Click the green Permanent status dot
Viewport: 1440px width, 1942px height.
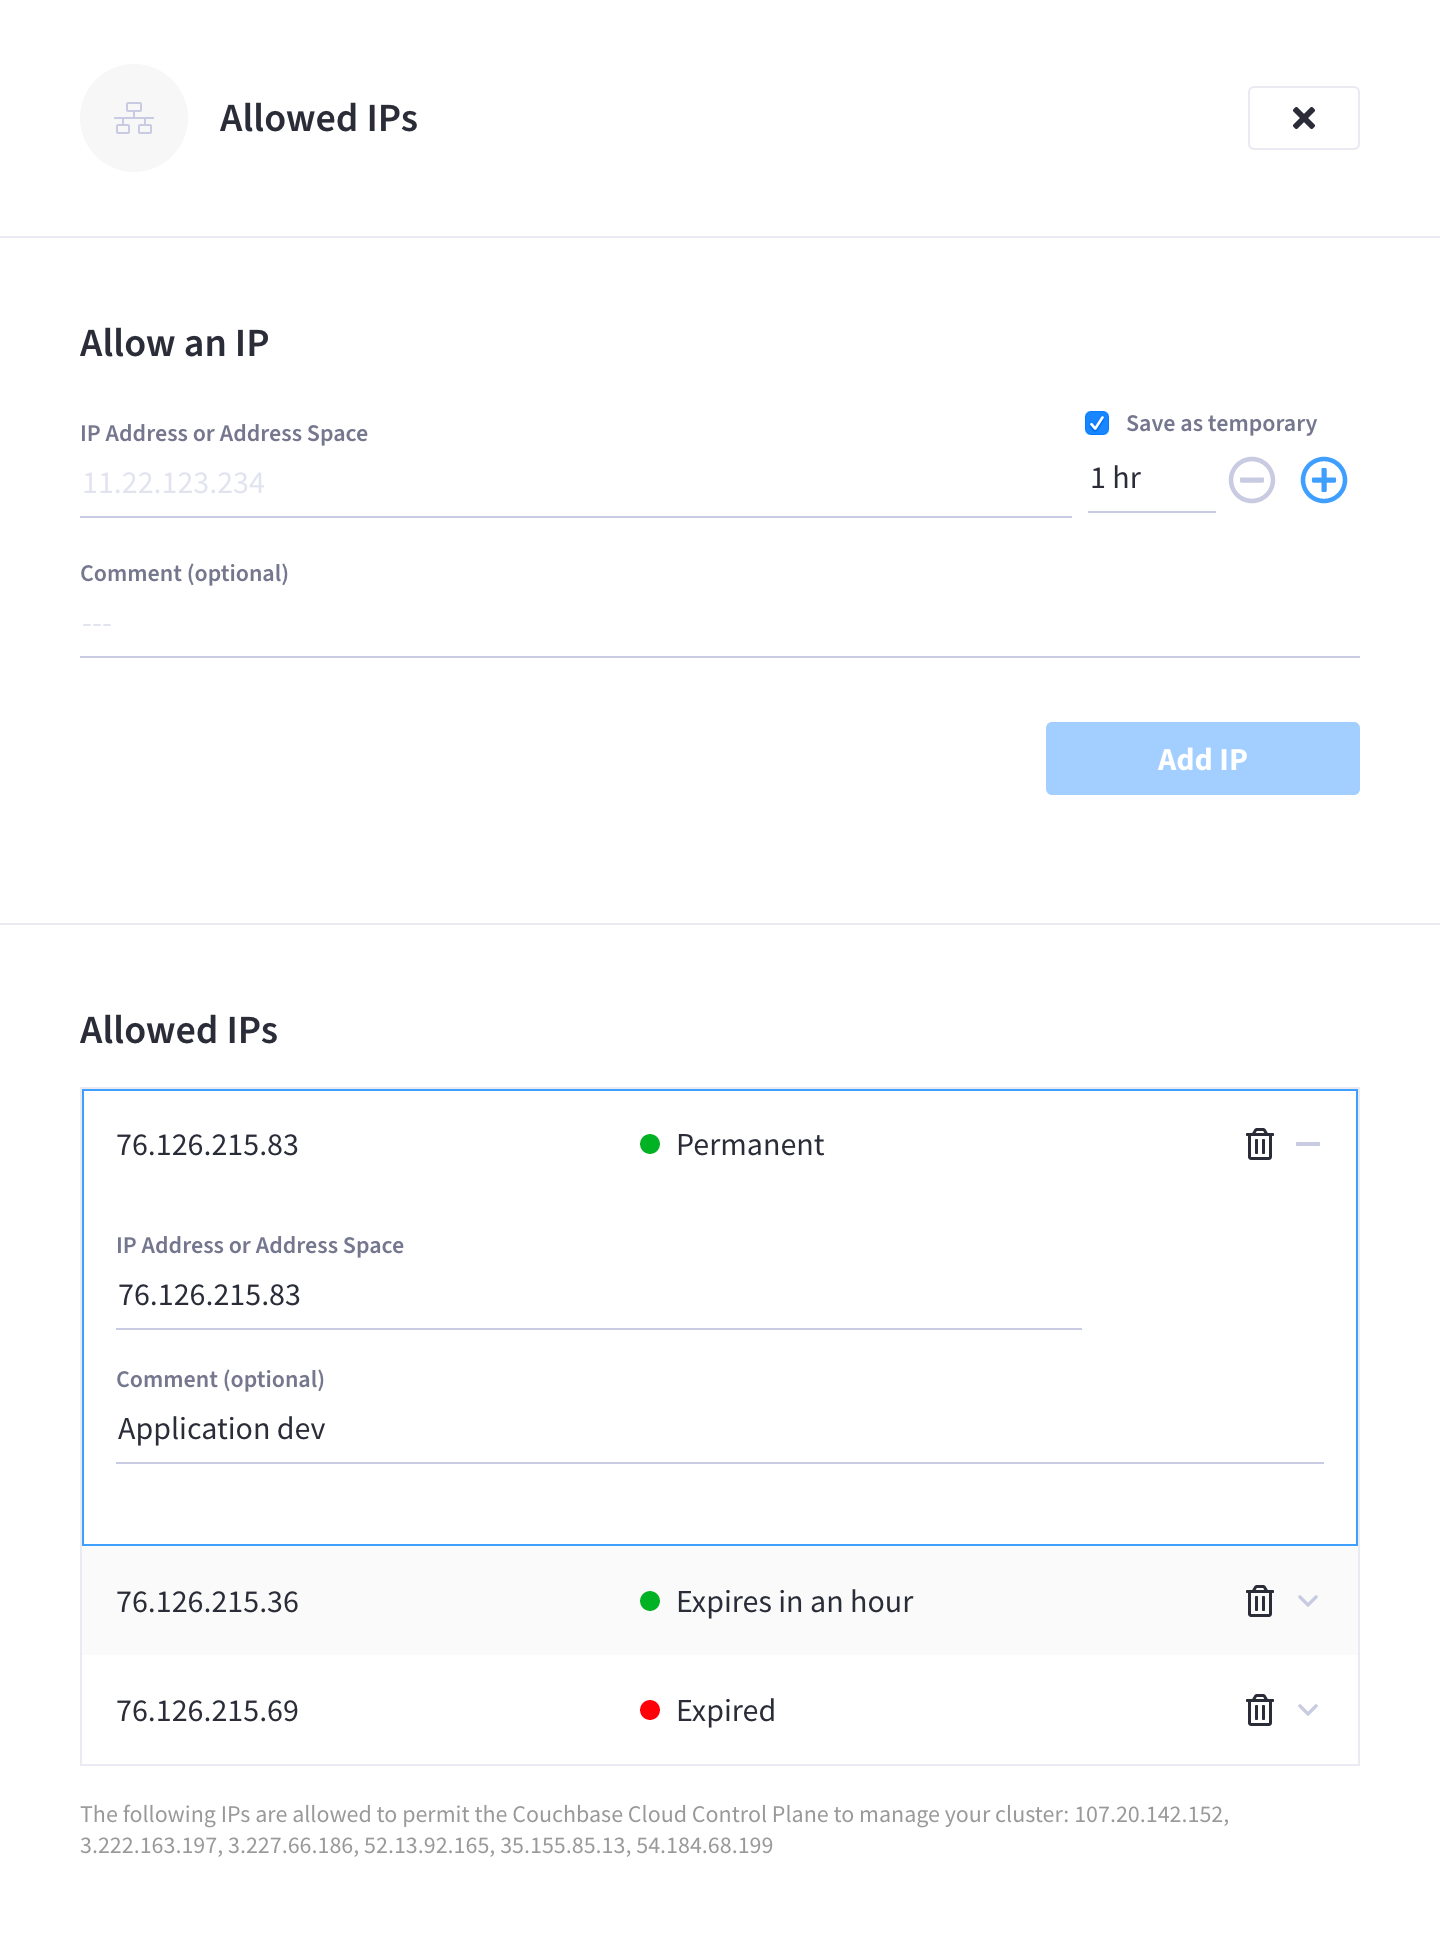point(650,1144)
